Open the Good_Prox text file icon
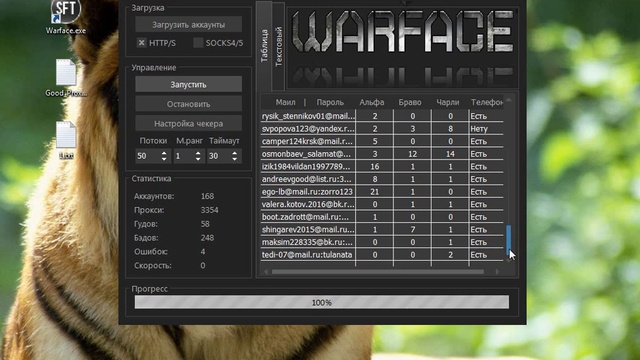 click(x=66, y=78)
